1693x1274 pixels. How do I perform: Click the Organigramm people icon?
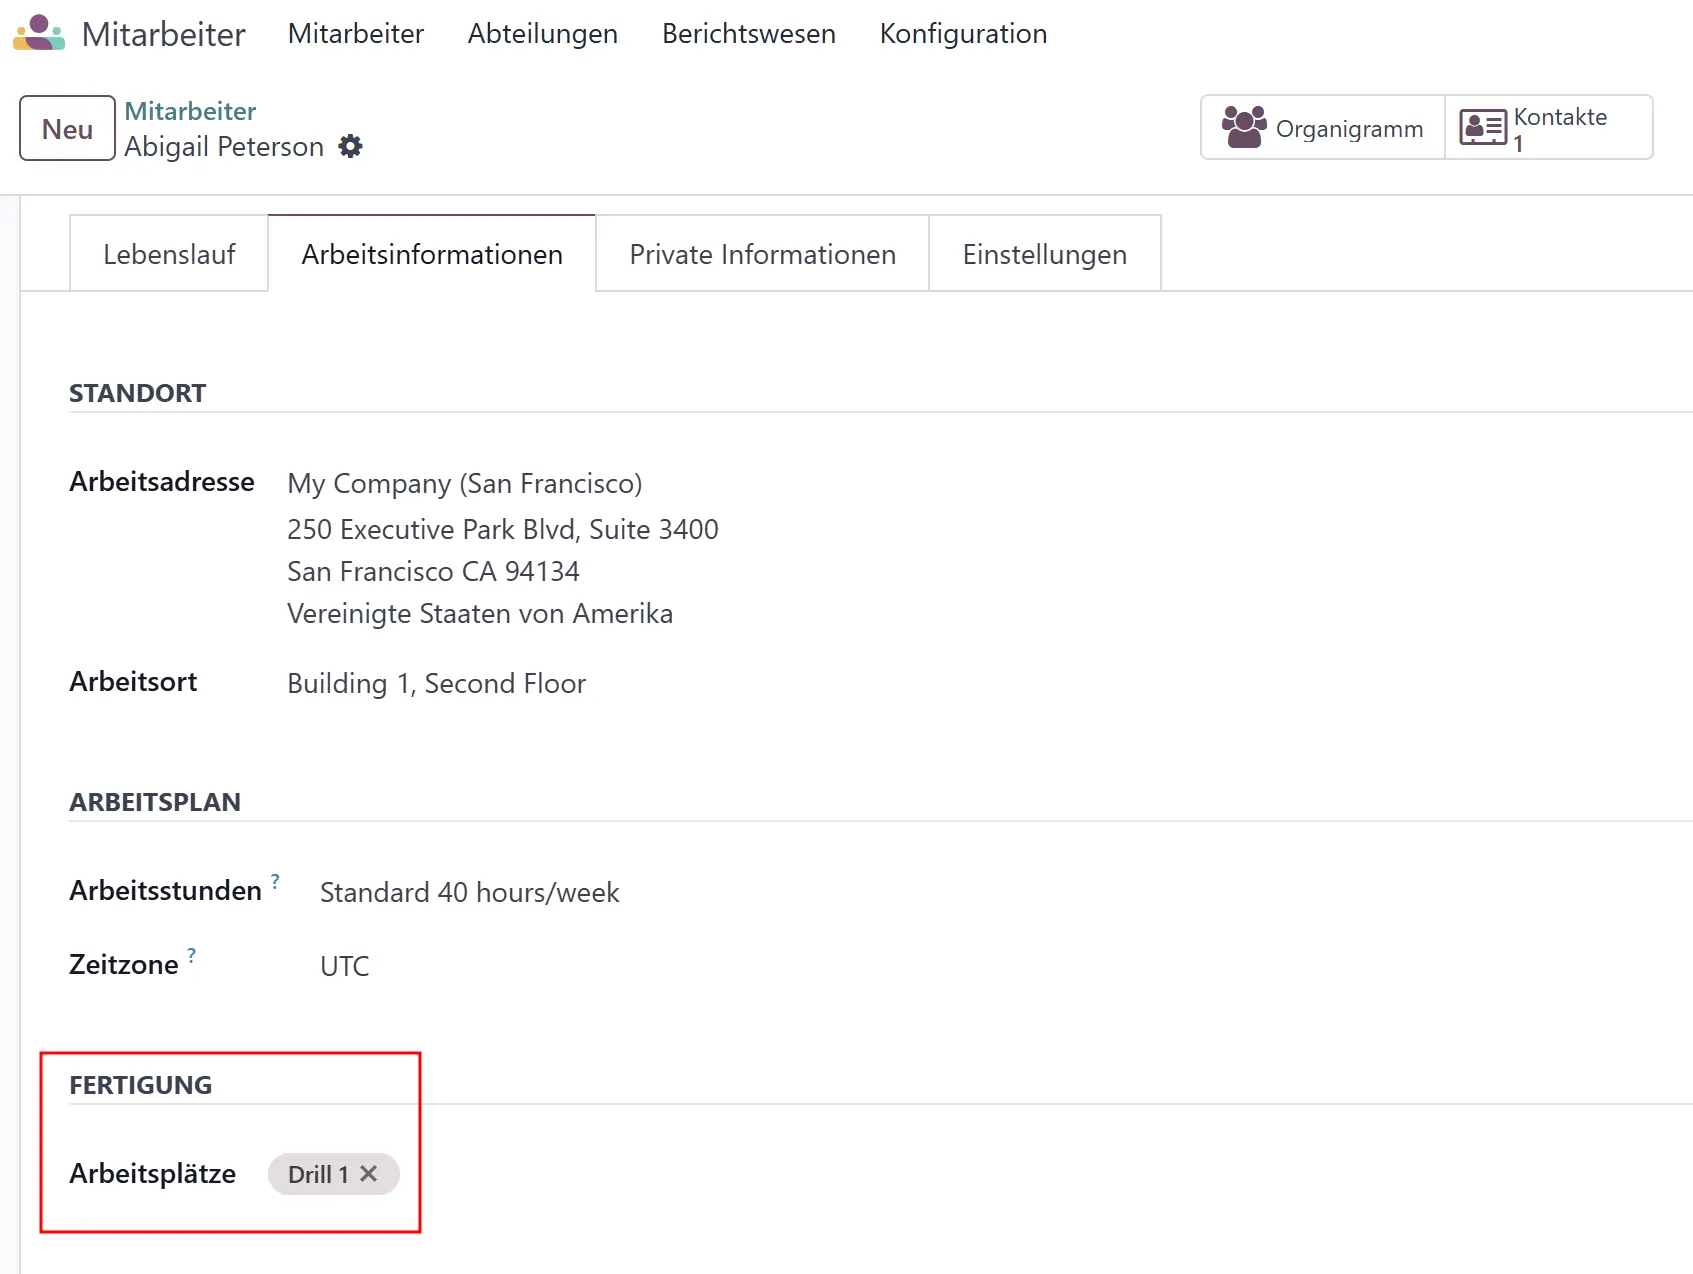(1243, 127)
